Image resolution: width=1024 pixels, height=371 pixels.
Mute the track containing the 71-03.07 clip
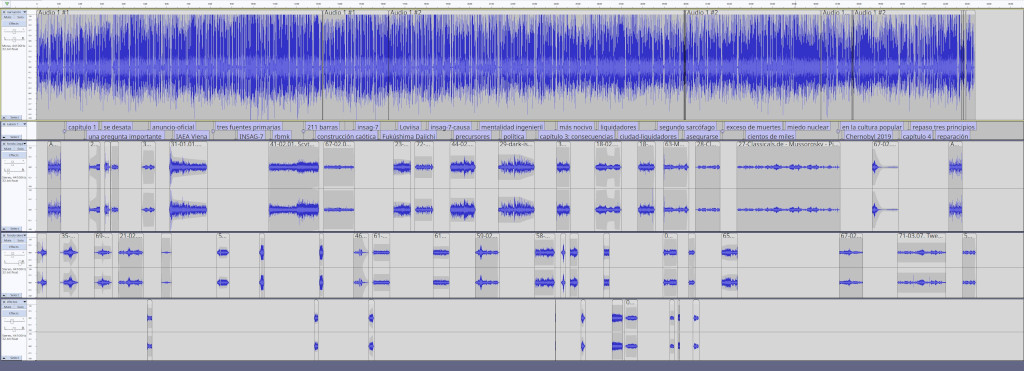pyautogui.click(x=8, y=240)
